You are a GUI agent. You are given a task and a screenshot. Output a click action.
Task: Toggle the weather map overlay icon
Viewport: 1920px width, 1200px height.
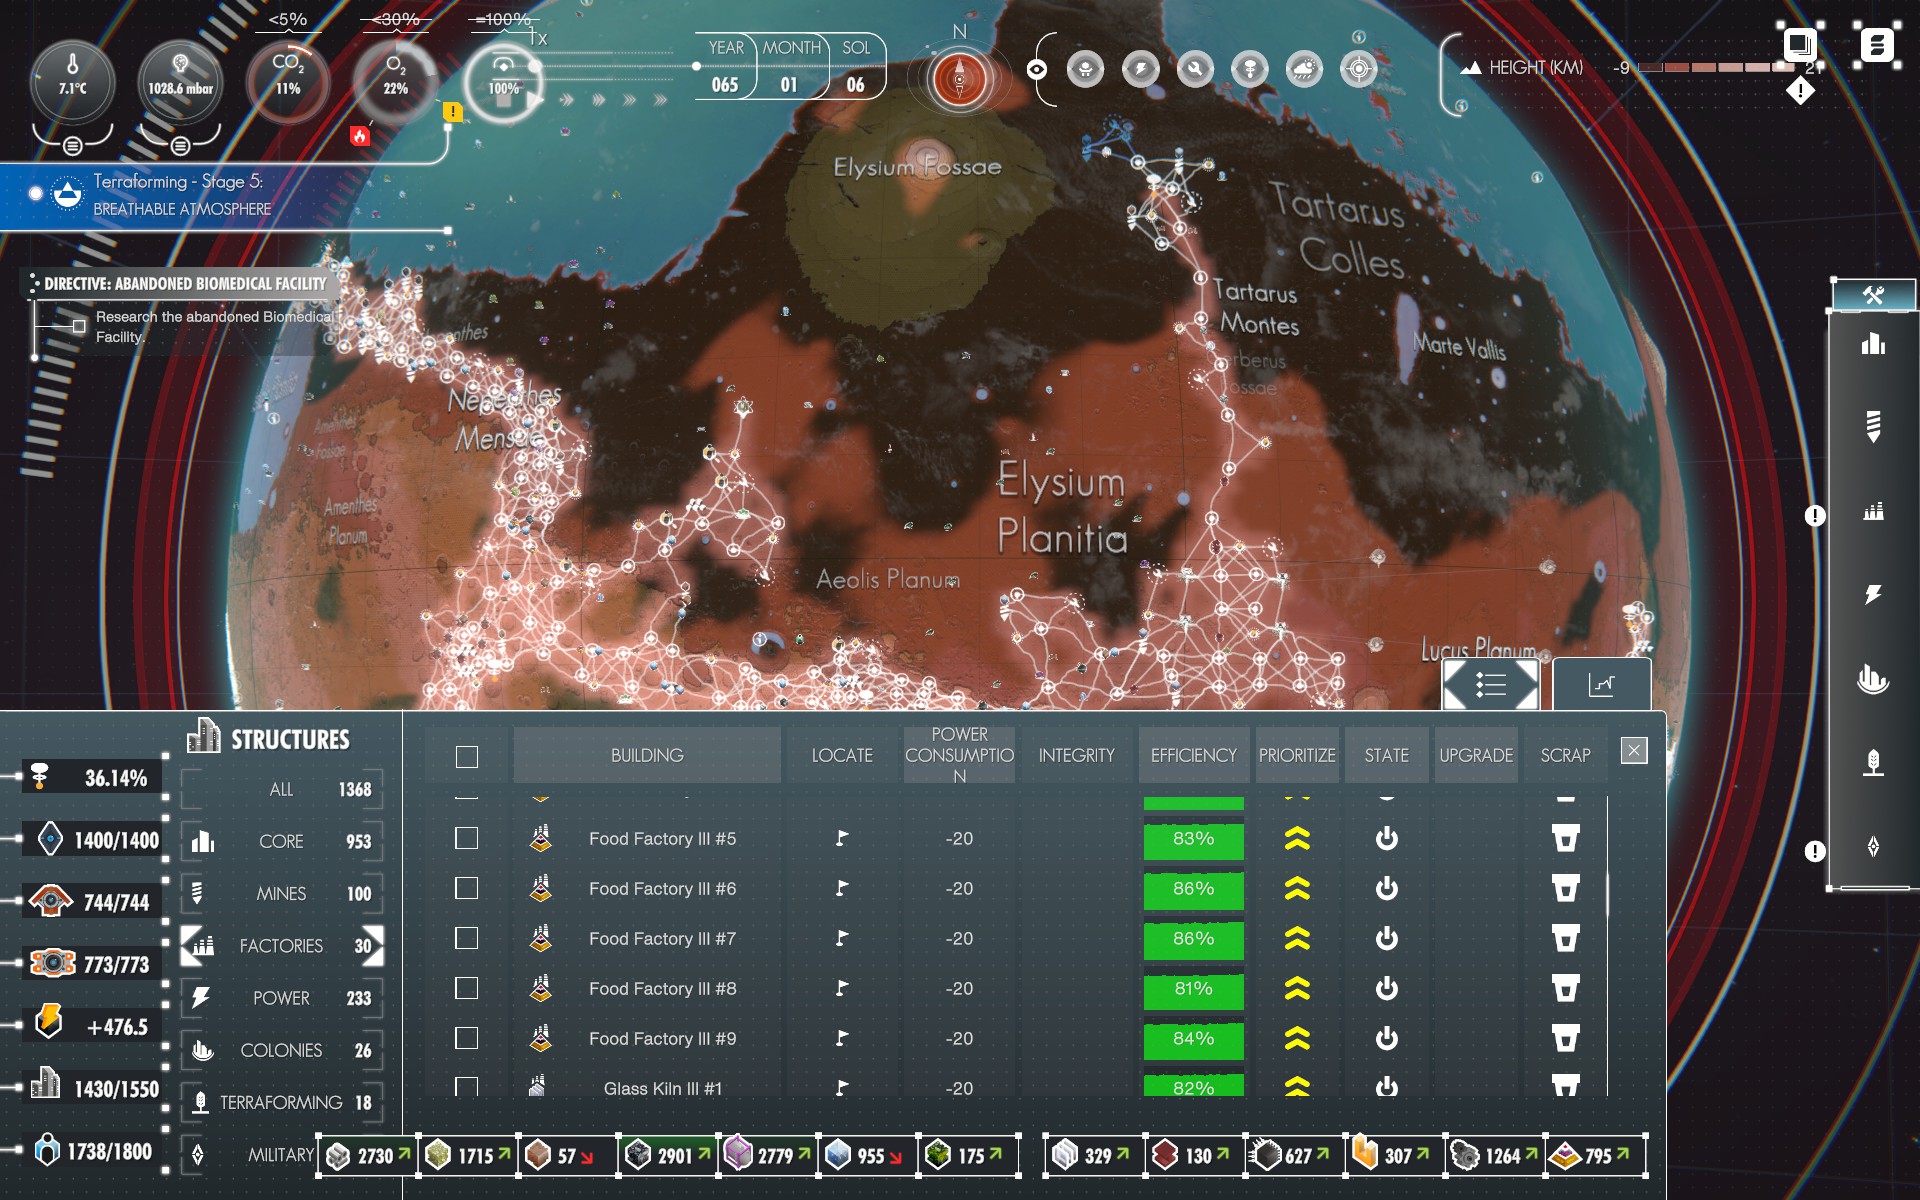click(x=1304, y=69)
